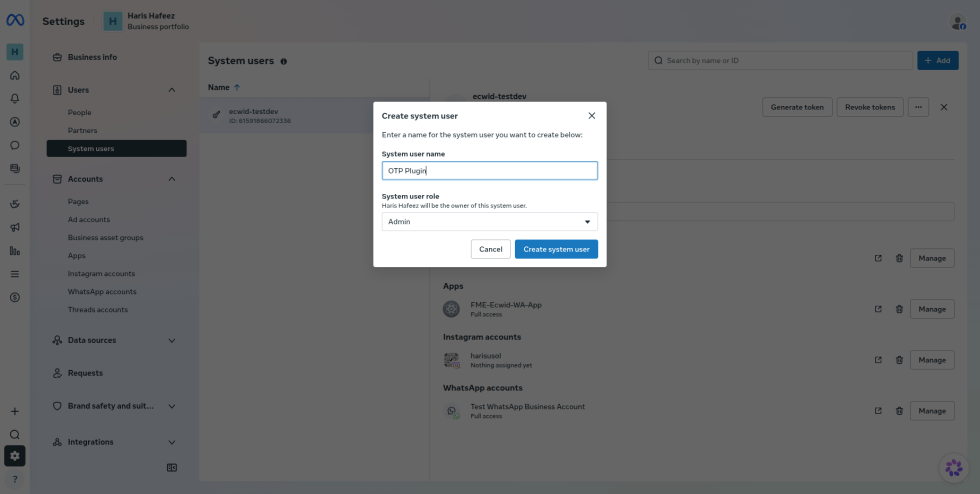Screen dimensions: 980x494
Task: Cancel the Create system user dialog
Action: click(491, 249)
